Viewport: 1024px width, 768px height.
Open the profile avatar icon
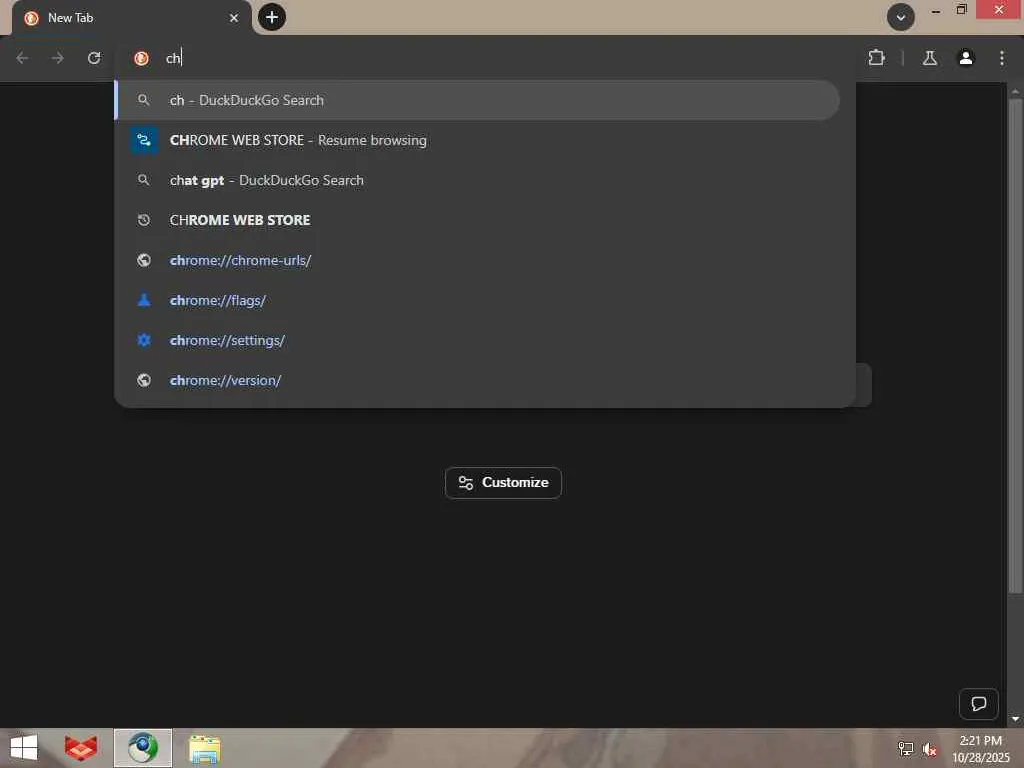(x=965, y=58)
